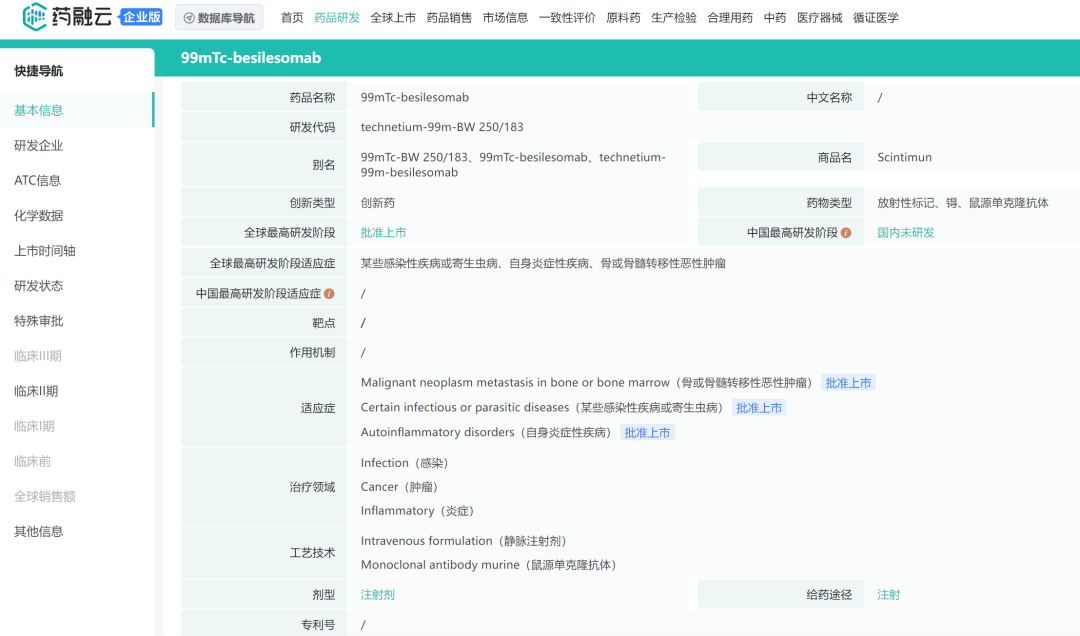Open the 批准上市 link for 全球最高研发阶段
Screen dimensions: 1080x636
tap(384, 232)
